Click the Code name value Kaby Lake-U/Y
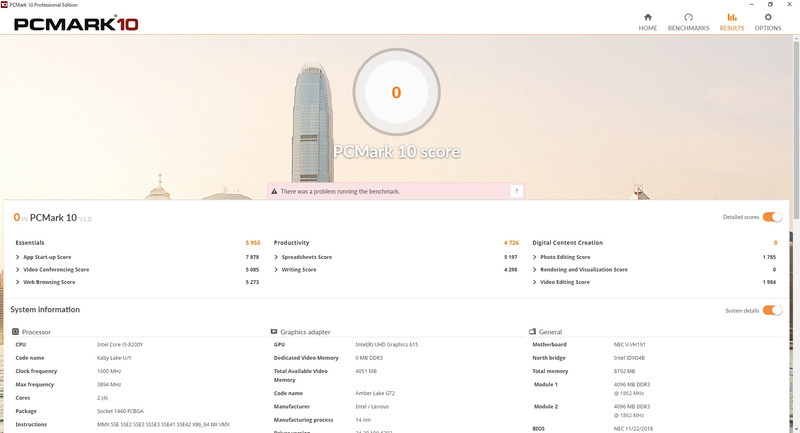Image resolution: width=800 pixels, height=433 pixels. (x=114, y=358)
